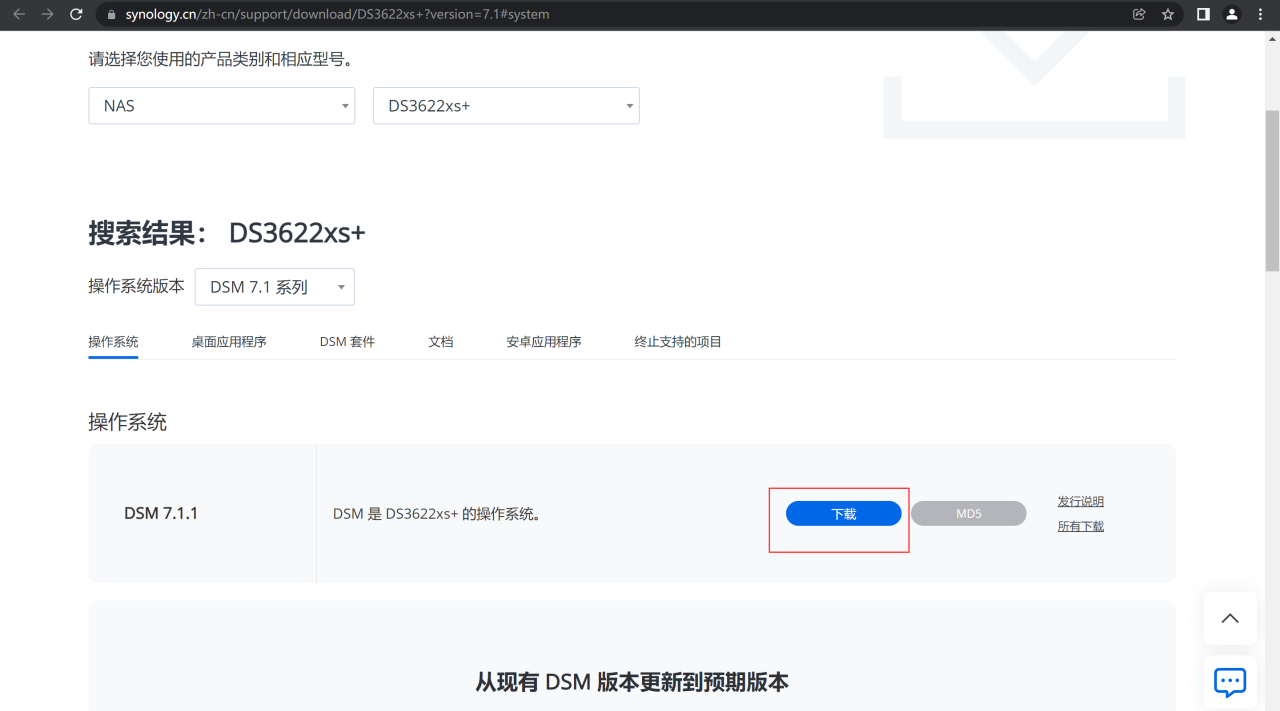Open the Chrome profile avatar
The width and height of the screenshot is (1280, 711).
[x=1232, y=14]
